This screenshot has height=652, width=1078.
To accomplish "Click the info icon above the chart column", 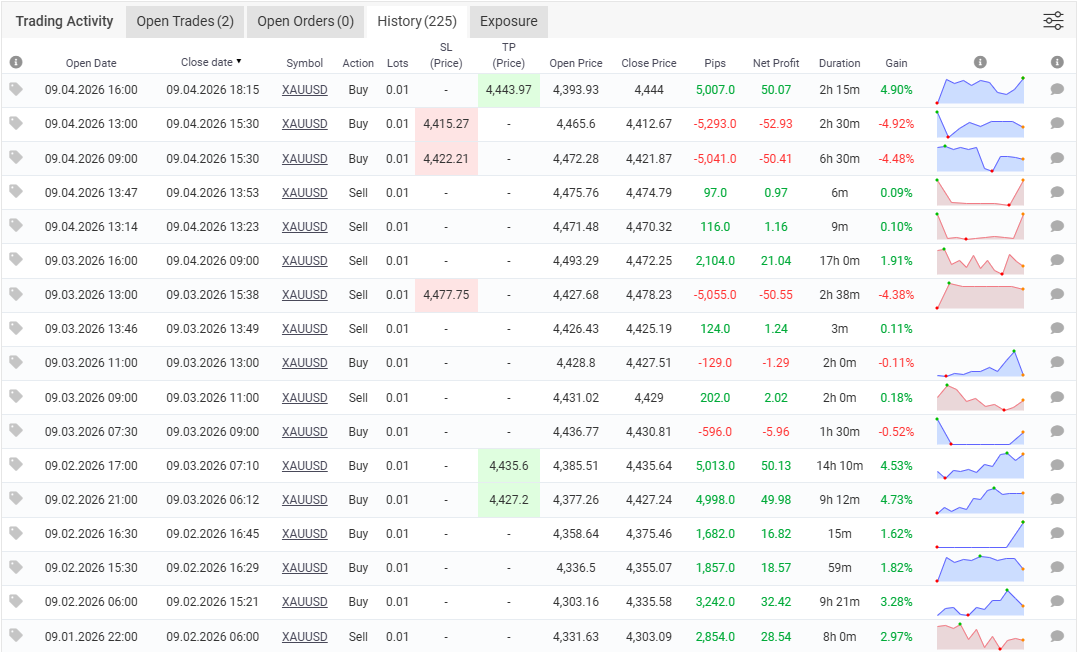I will pos(980,62).
